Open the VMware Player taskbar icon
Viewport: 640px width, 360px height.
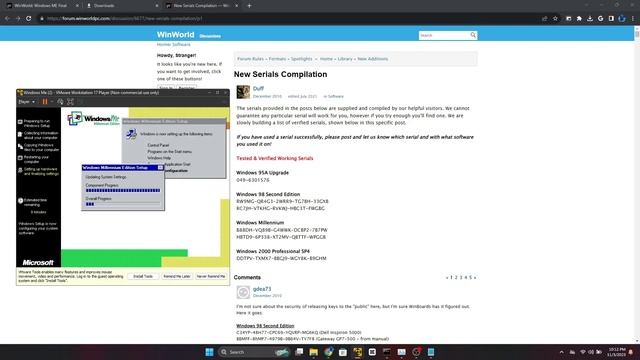click(358, 352)
